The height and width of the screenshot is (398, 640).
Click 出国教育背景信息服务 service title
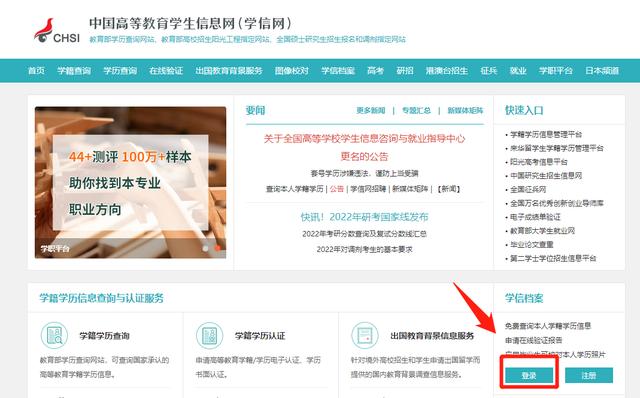[x=432, y=336]
